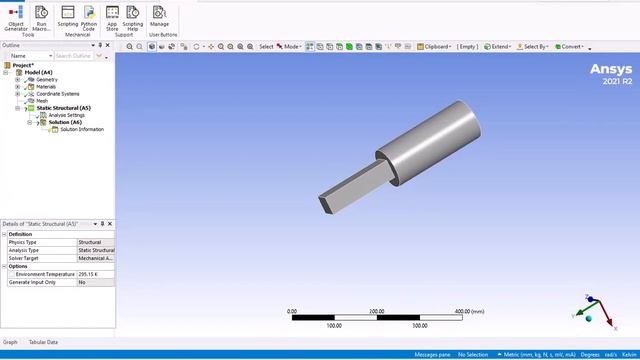Open the Outline panel options arrow
This screenshot has width=640, height=360.
93,45
